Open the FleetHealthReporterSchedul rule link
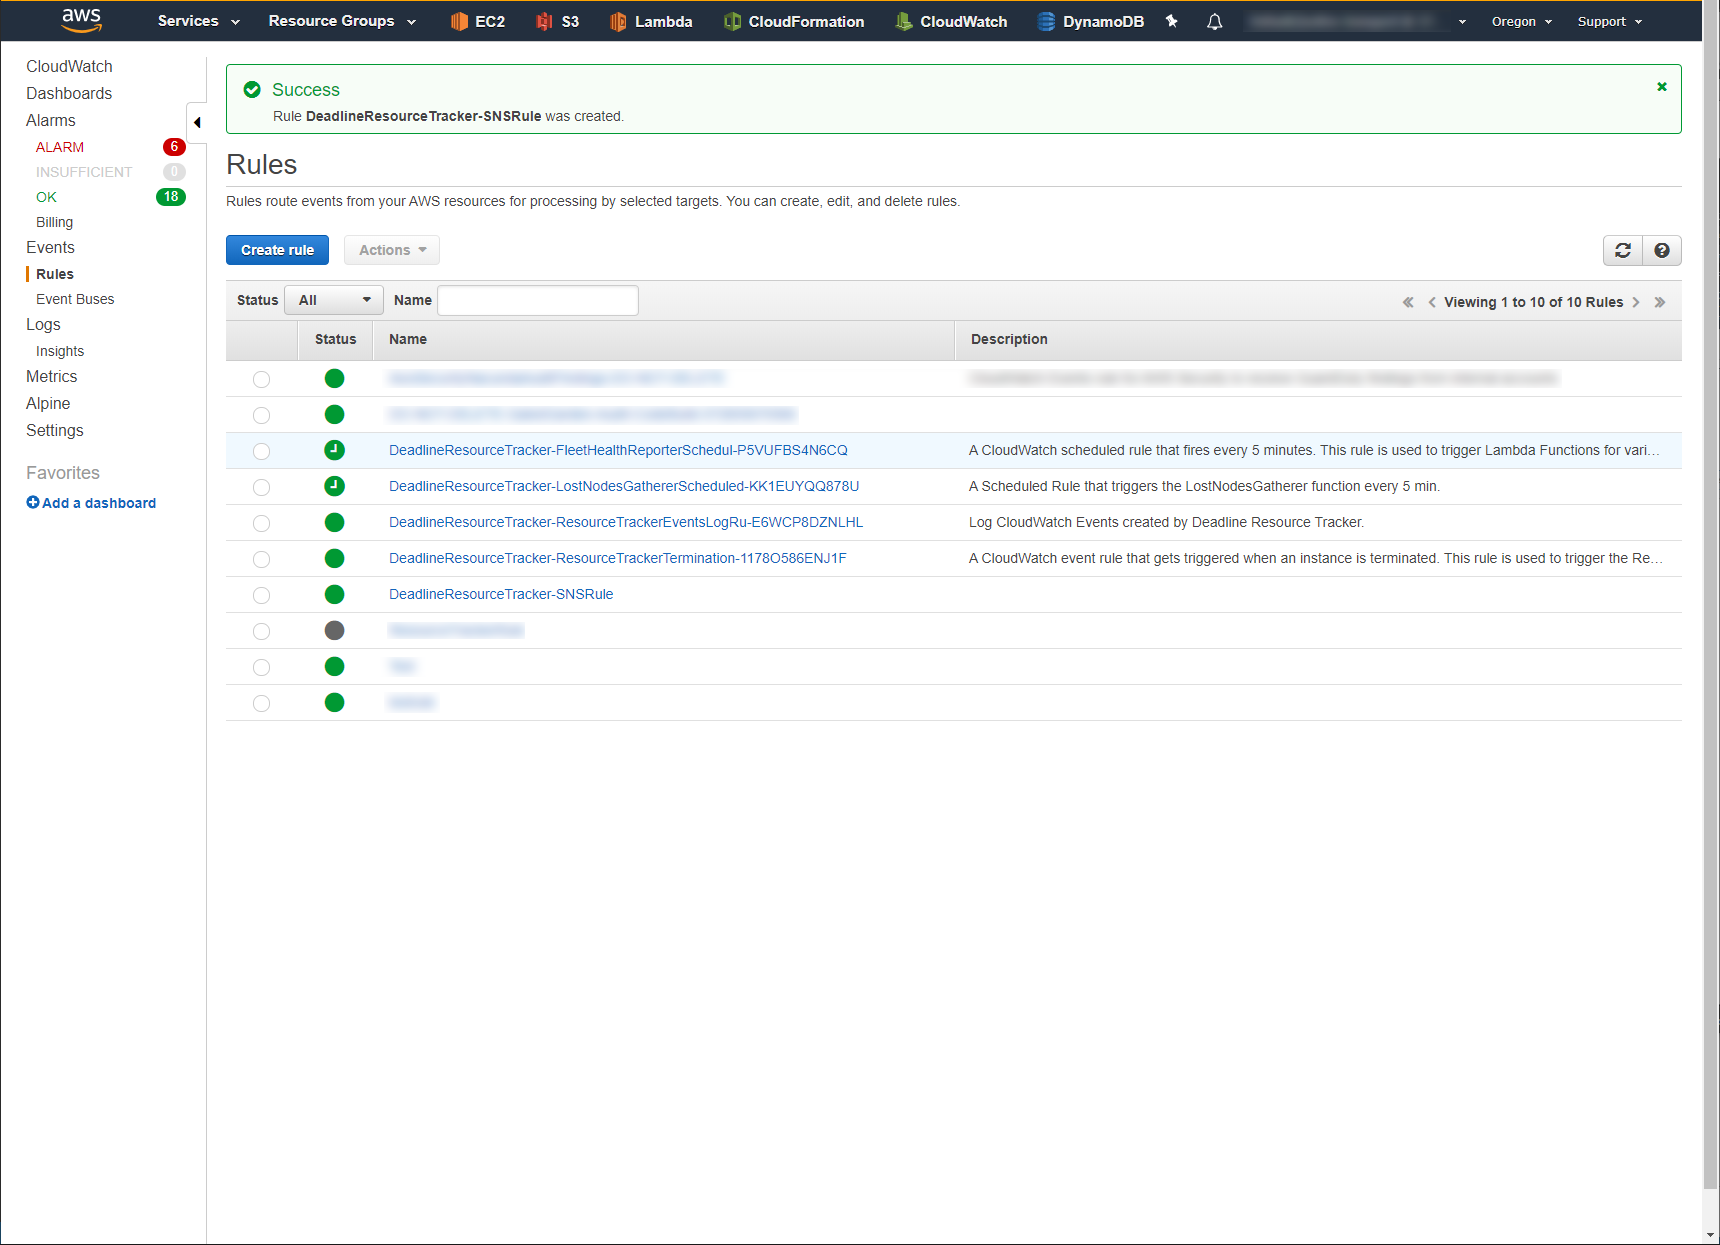This screenshot has width=1720, height=1245. pos(618,450)
